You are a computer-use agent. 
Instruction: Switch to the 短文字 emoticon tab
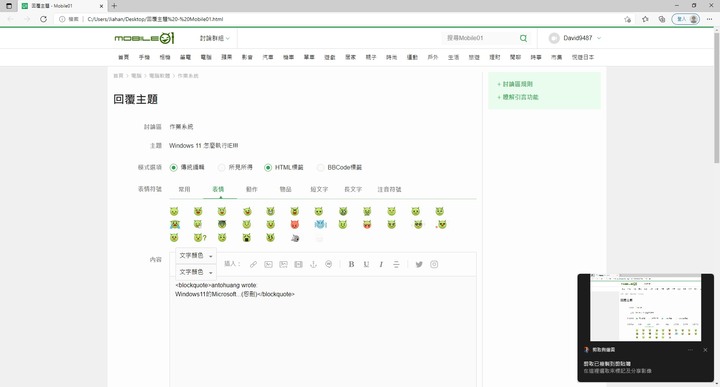click(319, 189)
